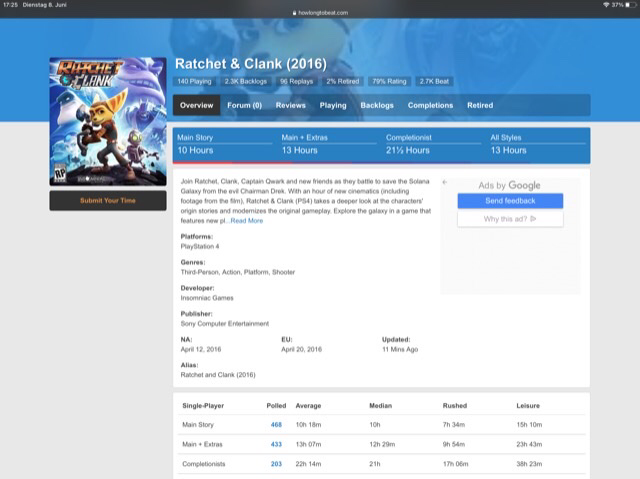Click the Ratchet & Clank (2016) title
Viewport: 640px width, 479px height.
pyautogui.click(x=251, y=64)
